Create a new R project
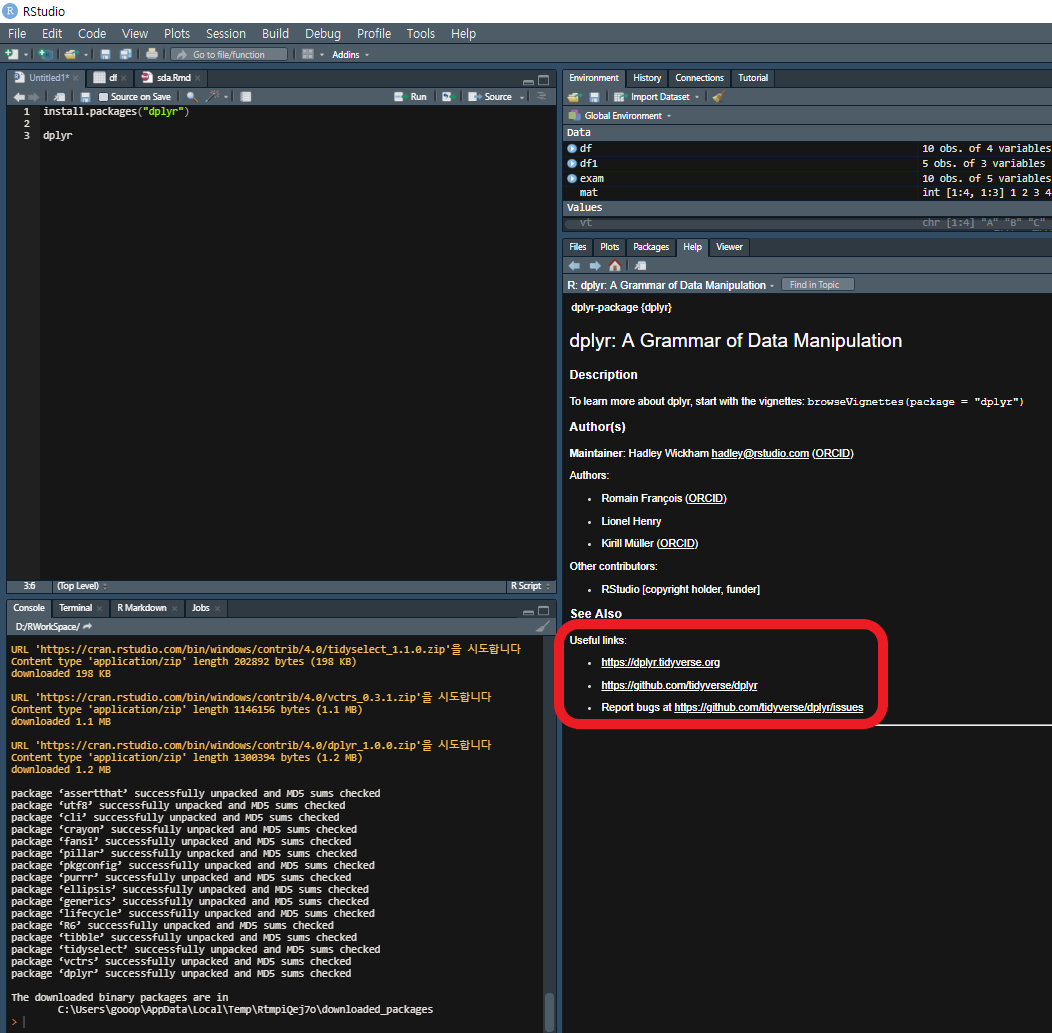1052x1033 pixels. (x=45, y=54)
